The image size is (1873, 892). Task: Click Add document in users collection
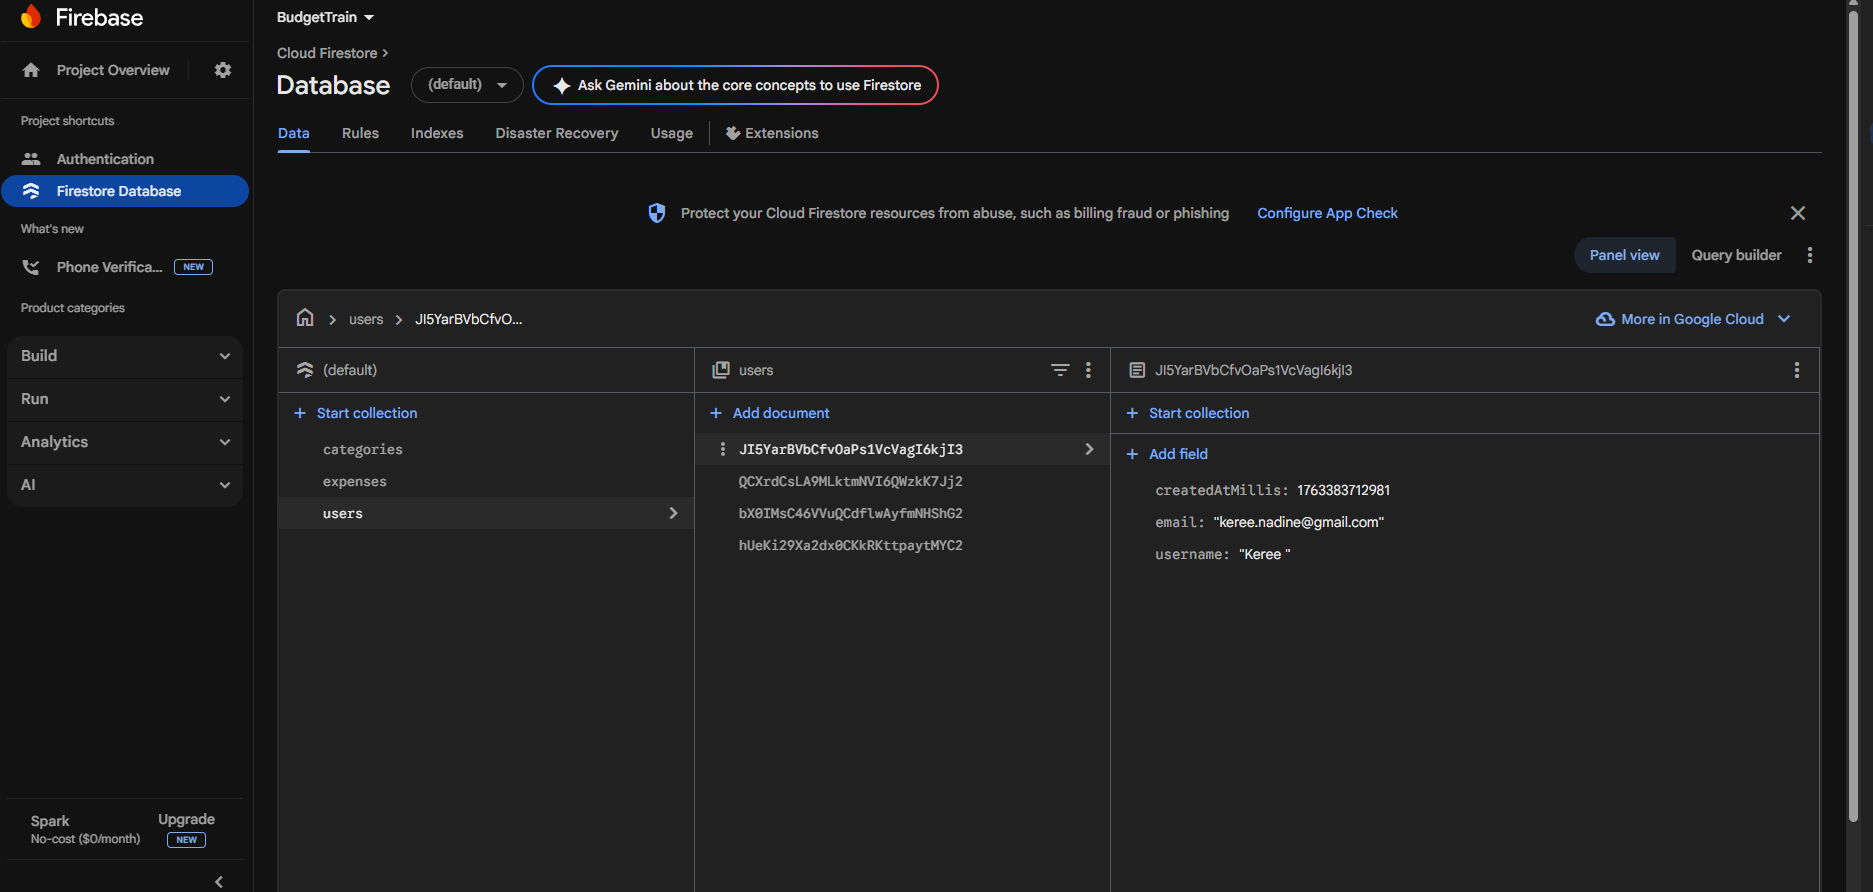[x=780, y=413]
